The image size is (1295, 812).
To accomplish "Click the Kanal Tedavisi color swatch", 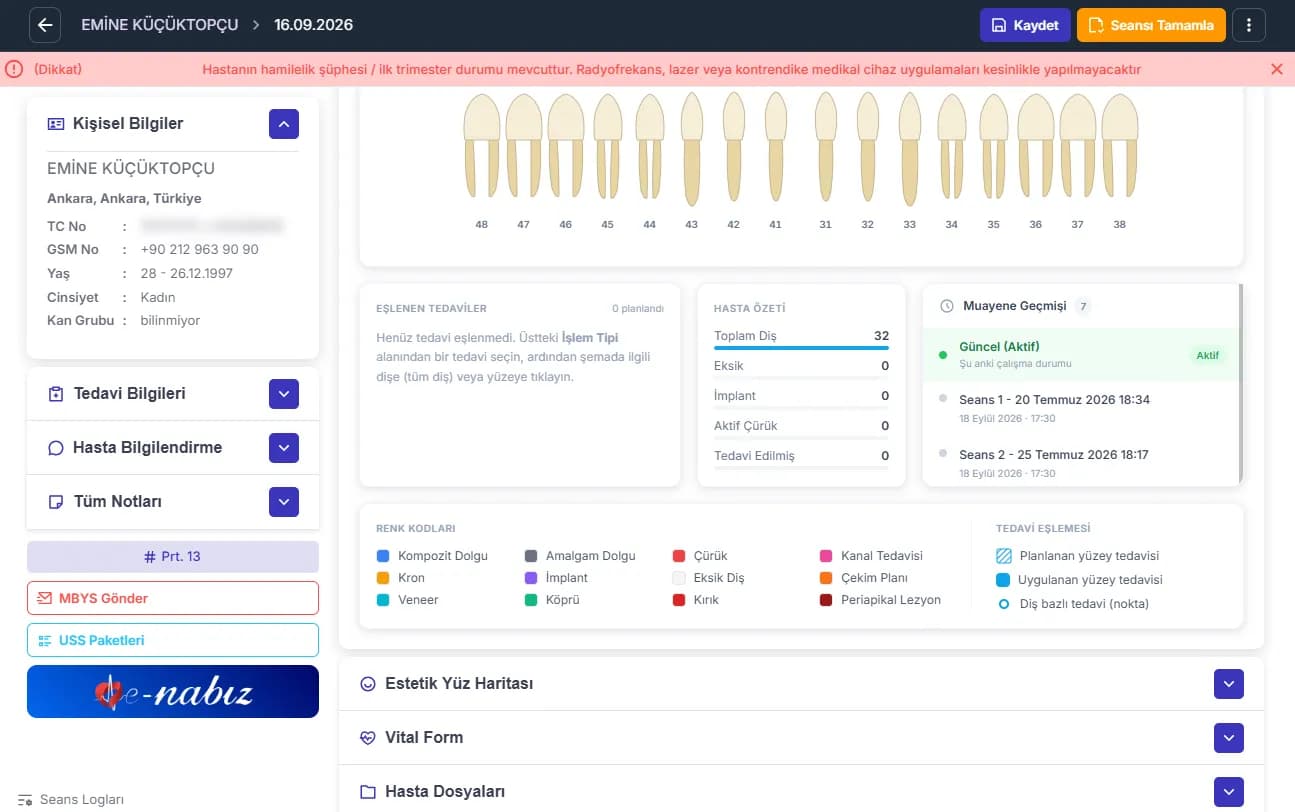I will click(826, 556).
